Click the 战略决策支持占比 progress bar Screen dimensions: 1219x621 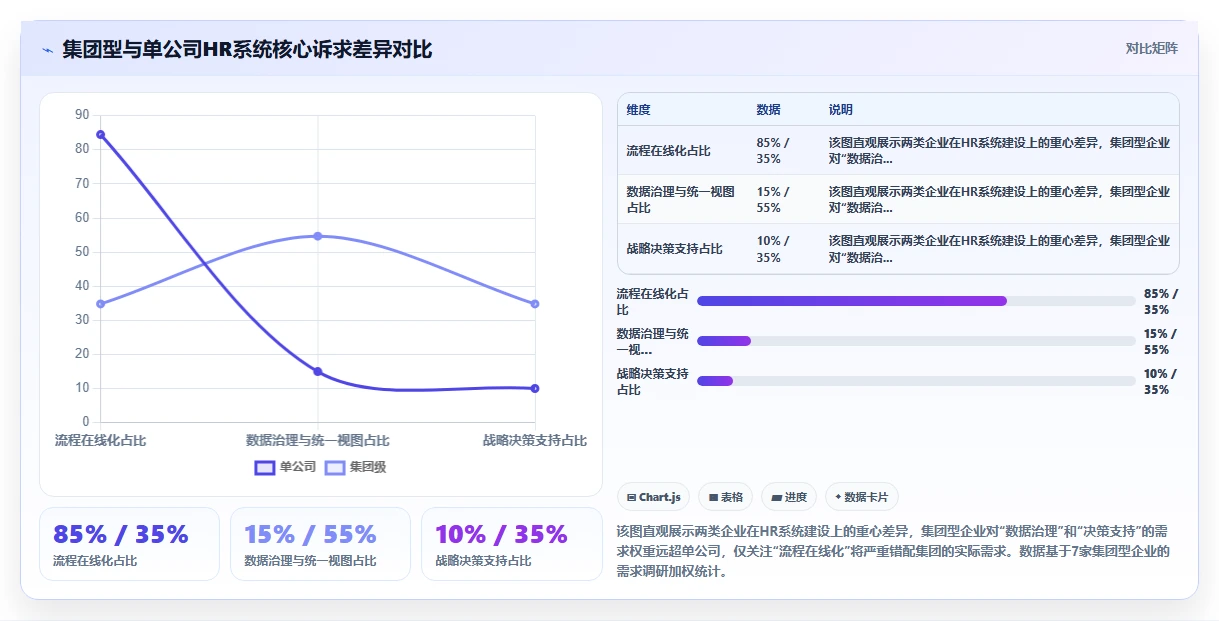916,381
